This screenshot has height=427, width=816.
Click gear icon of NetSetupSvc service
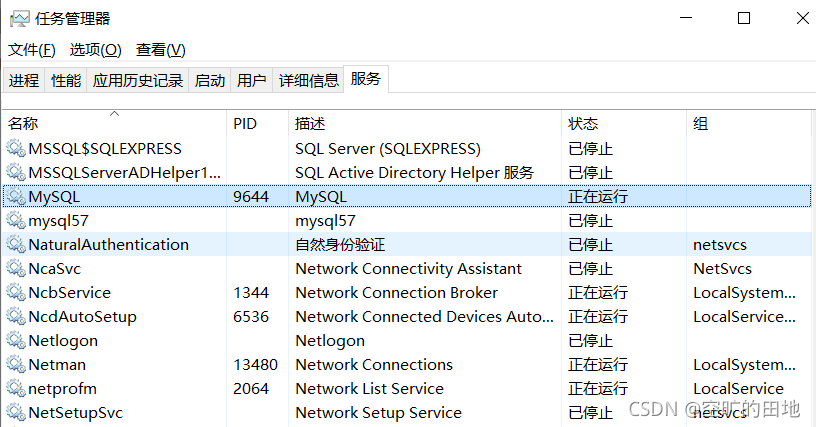coord(16,412)
